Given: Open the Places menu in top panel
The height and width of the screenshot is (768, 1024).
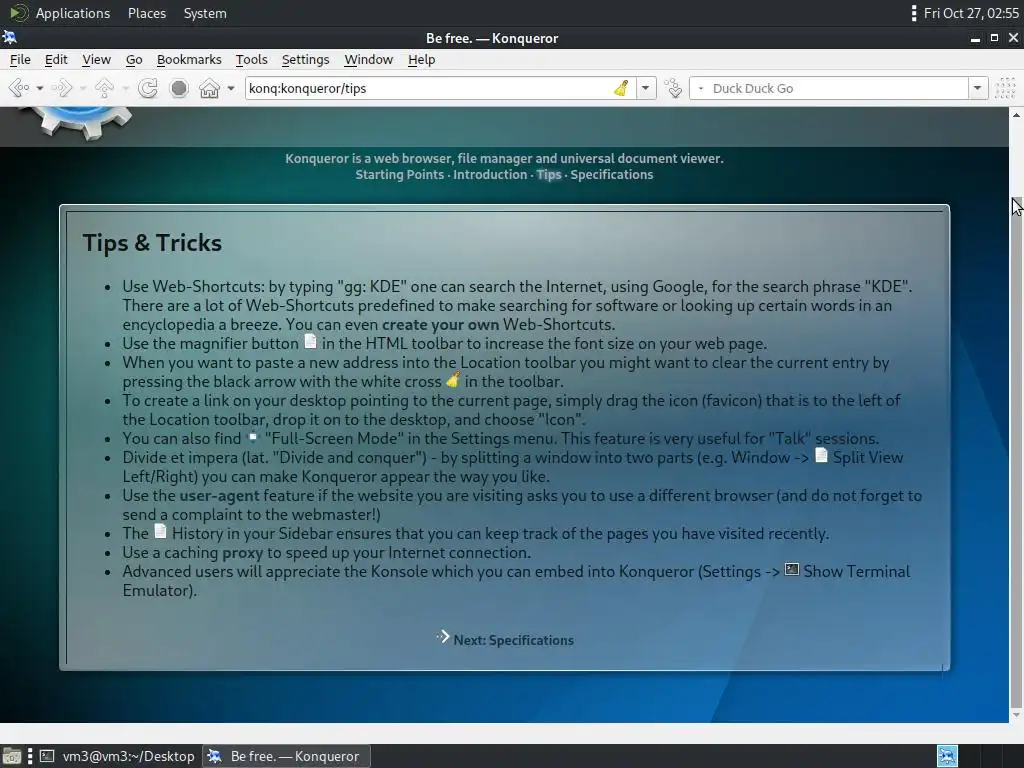Looking at the screenshot, I should point(147,13).
